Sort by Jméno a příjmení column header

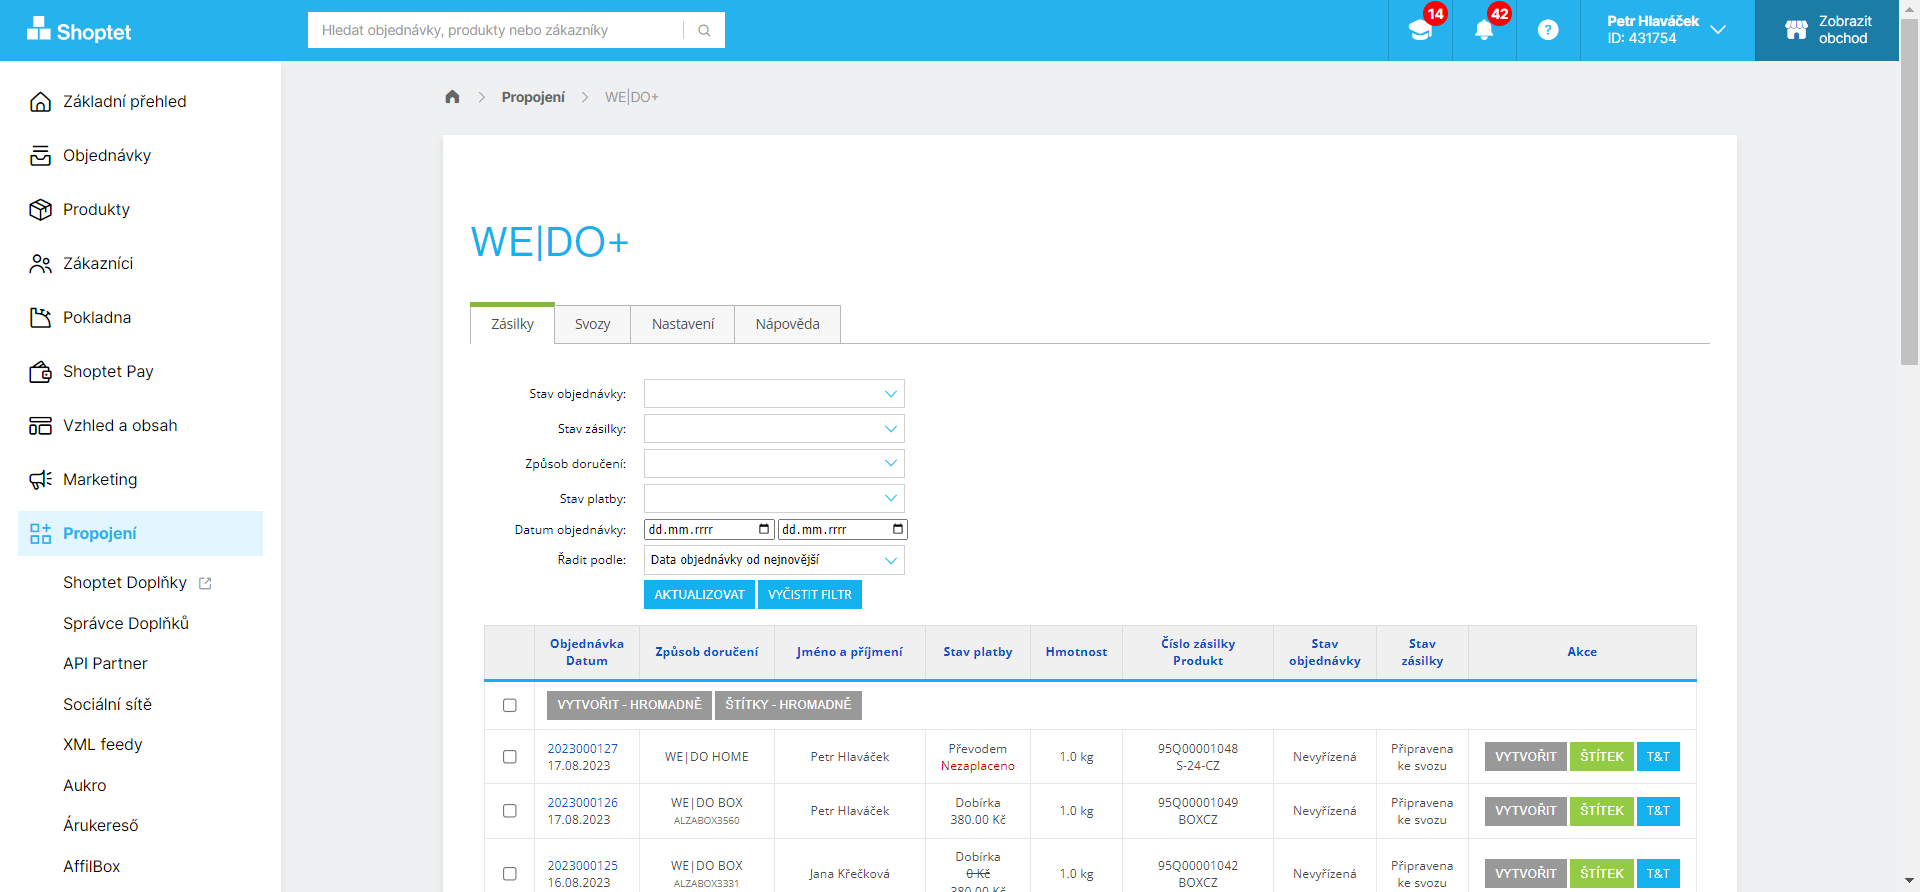[x=850, y=652]
